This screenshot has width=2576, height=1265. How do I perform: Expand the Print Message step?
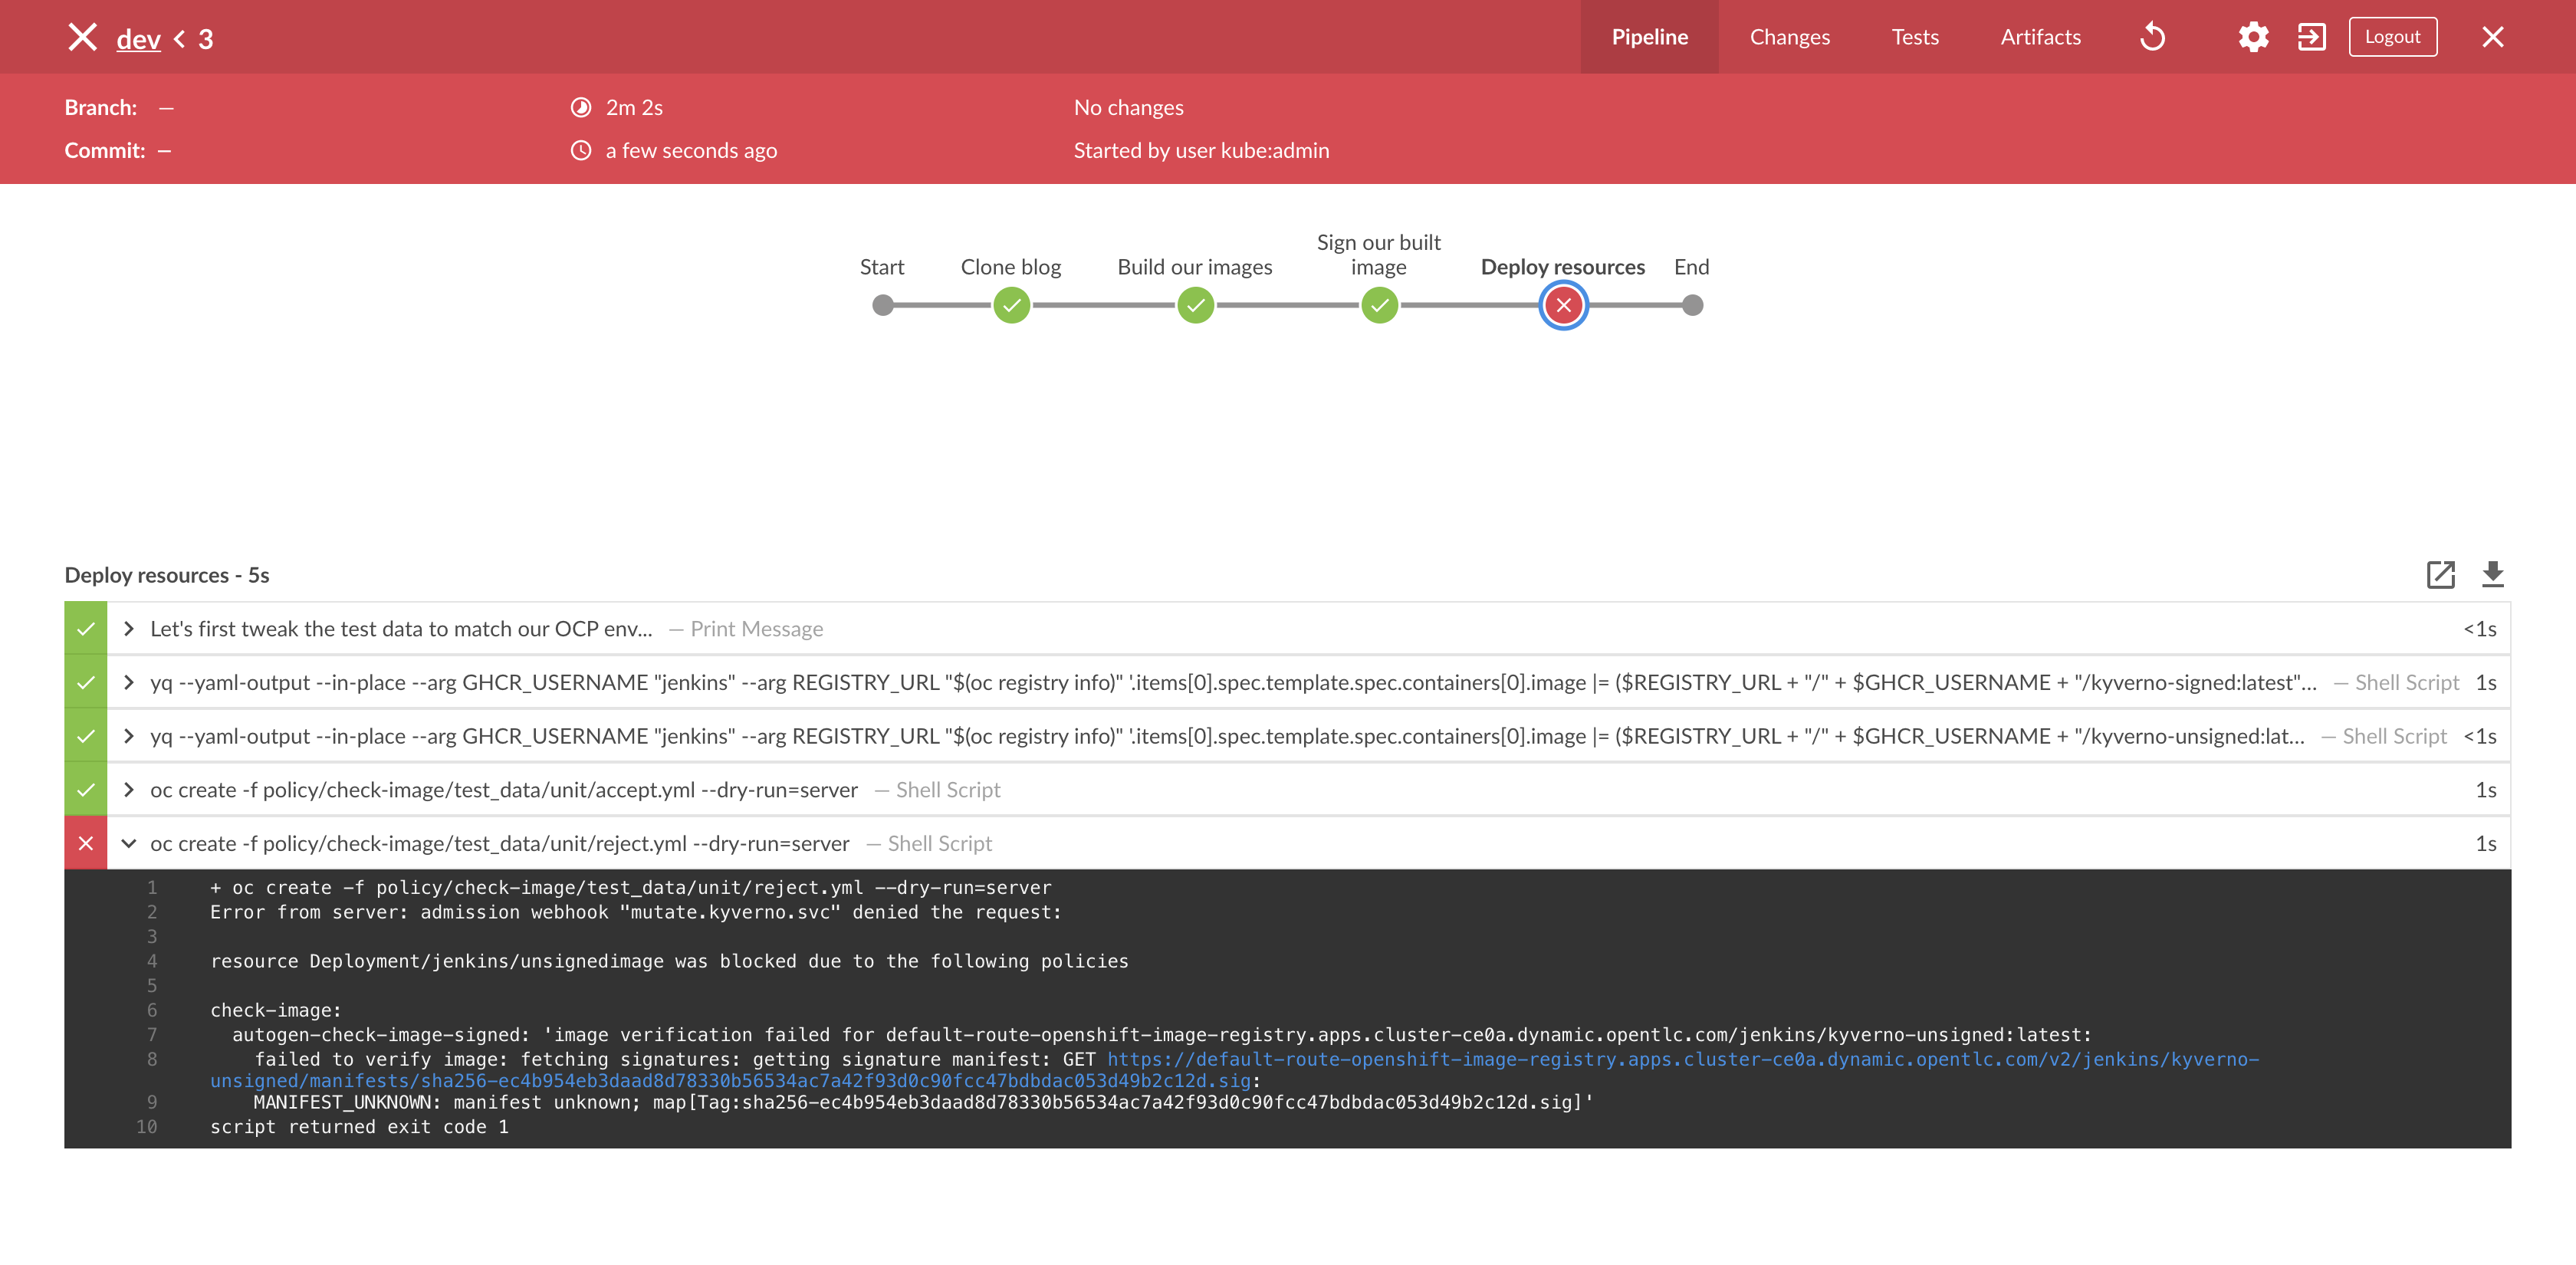(x=129, y=629)
